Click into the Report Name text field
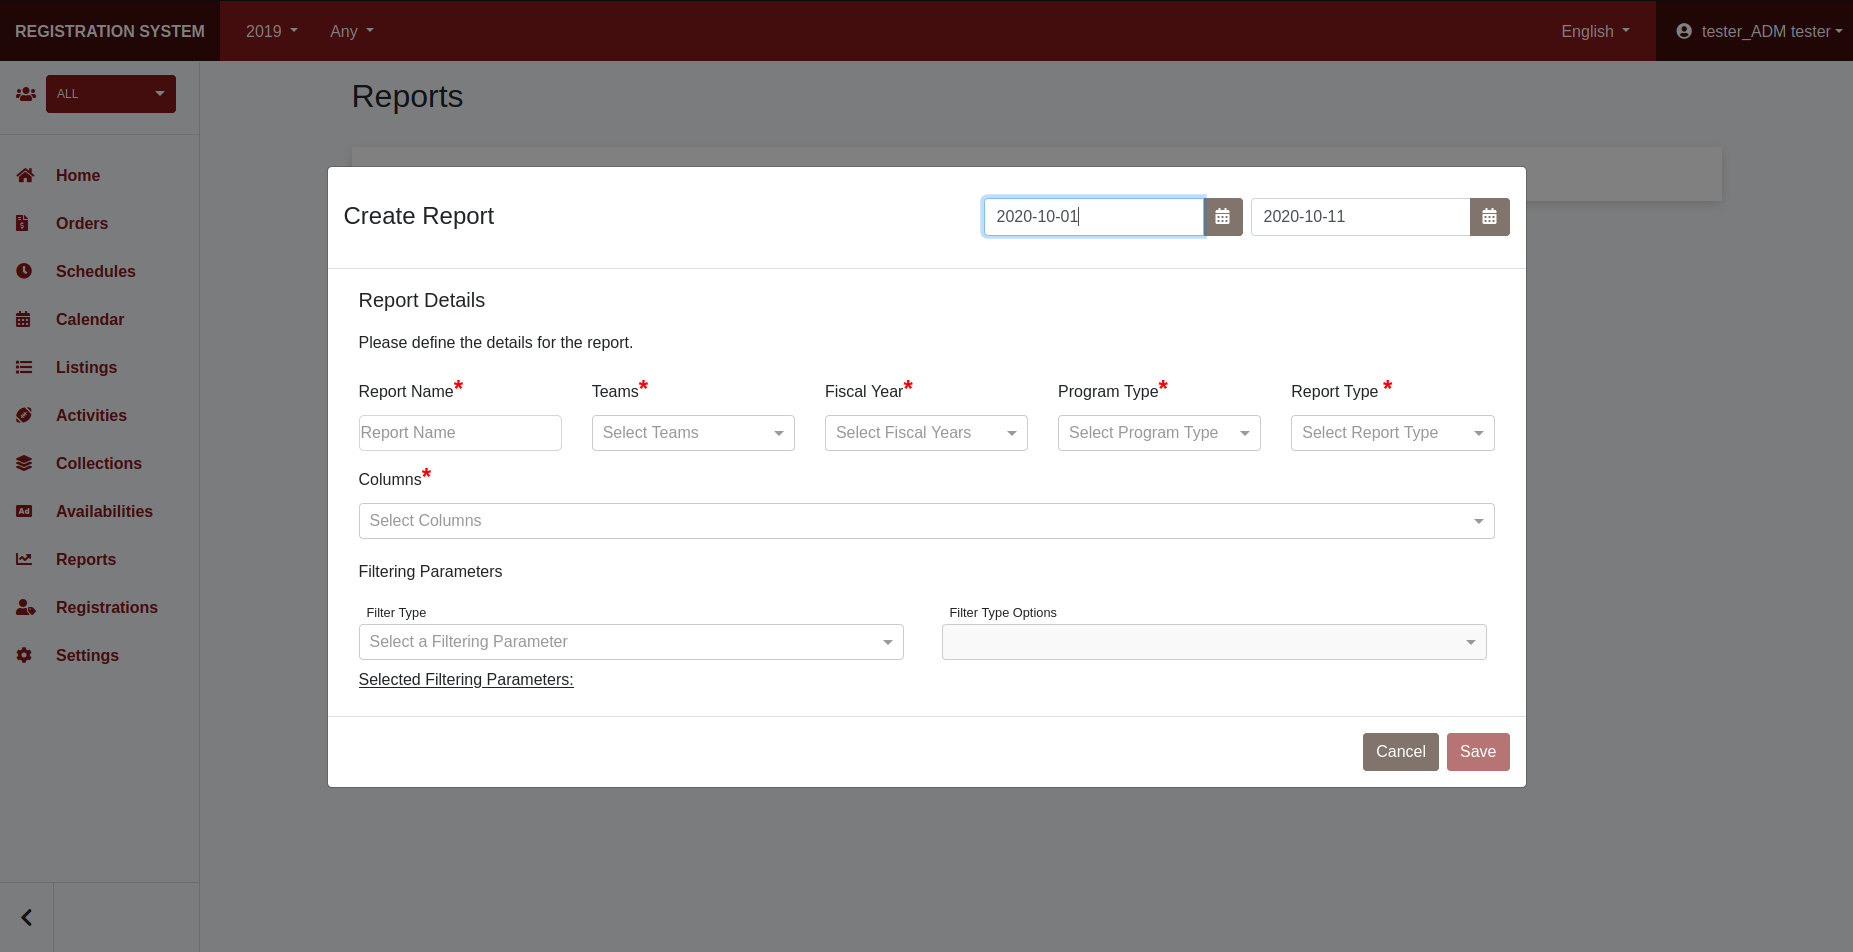The height and width of the screenshot is (952, 1853). coord(459,433)
